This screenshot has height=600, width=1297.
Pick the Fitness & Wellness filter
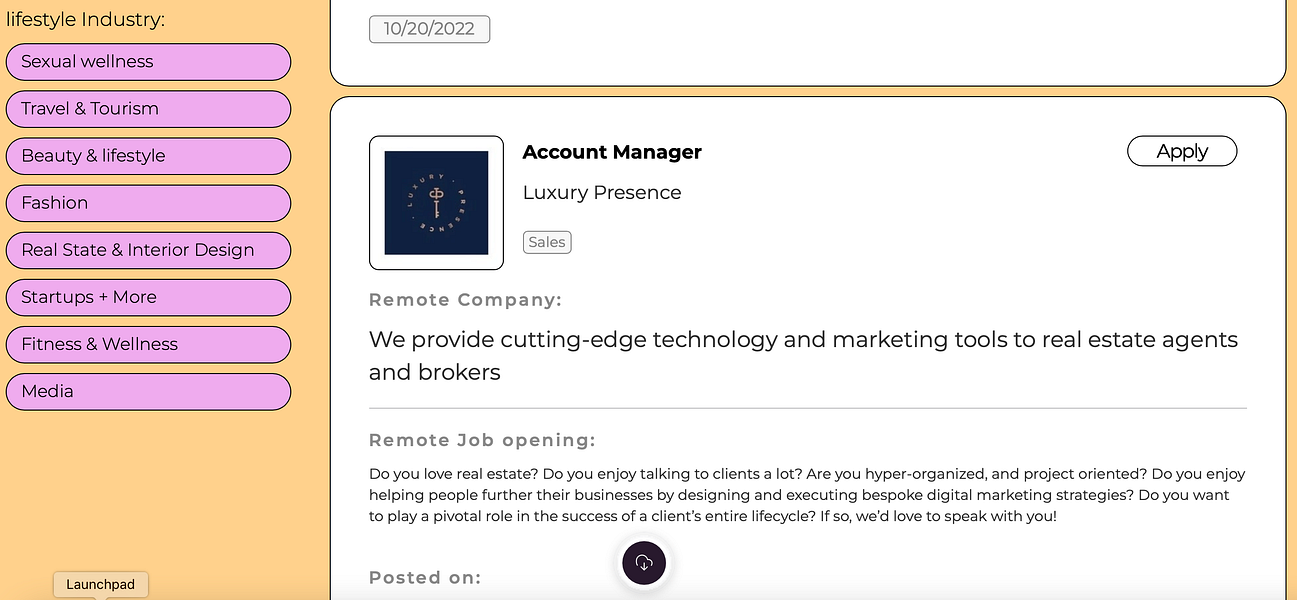[148, 344]
